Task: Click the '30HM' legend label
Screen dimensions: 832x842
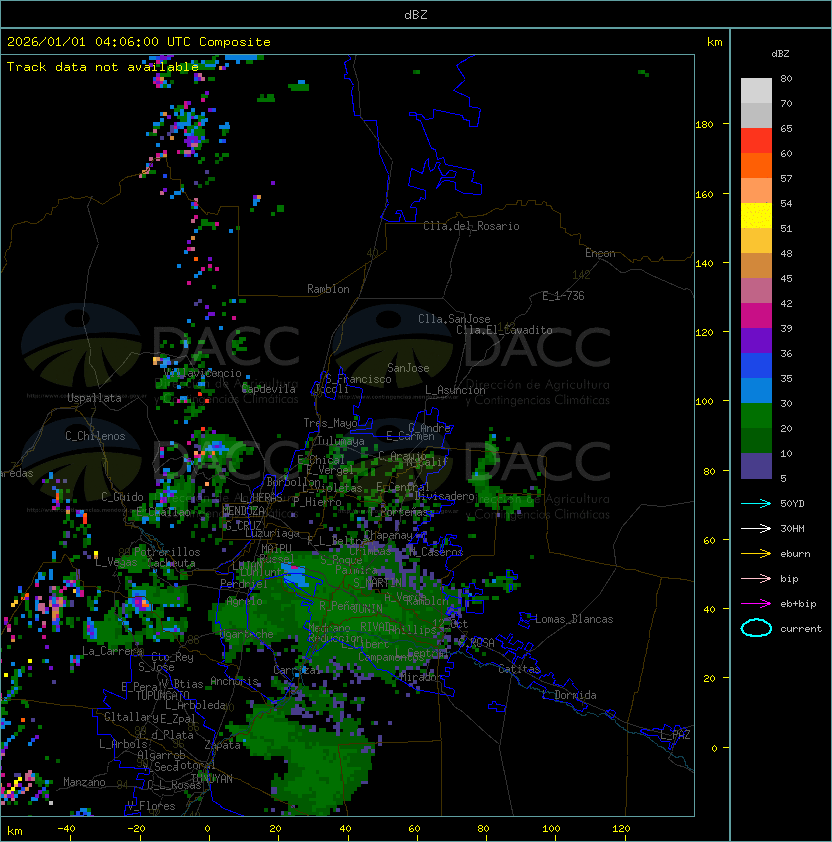Action: click(792, 528)
